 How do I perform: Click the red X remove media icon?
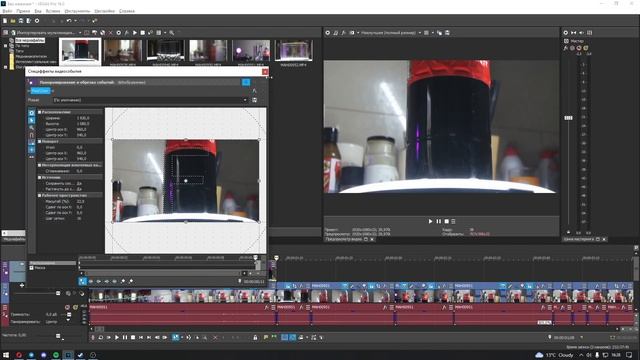point(111,33)
